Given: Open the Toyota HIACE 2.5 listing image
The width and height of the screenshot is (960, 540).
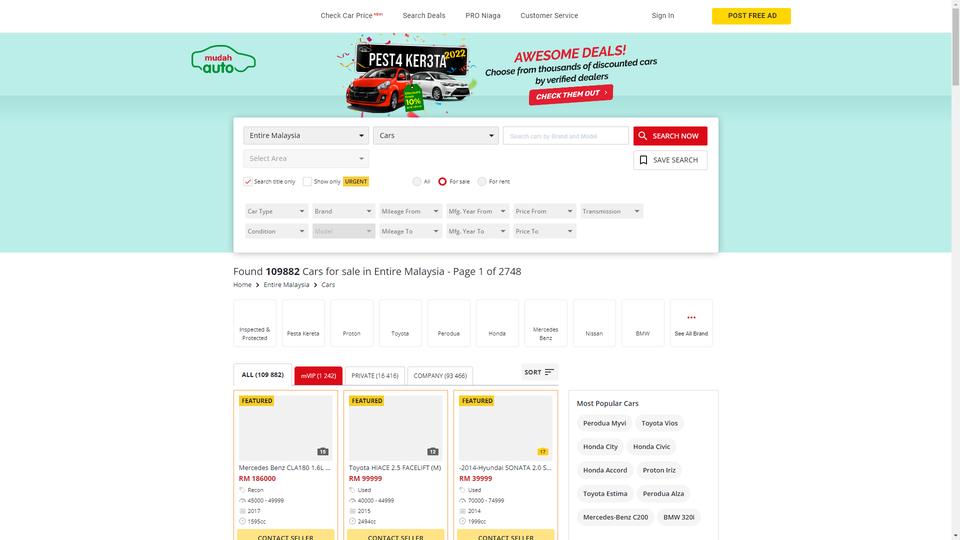Looking at the screenshot, I should point(396,427).
